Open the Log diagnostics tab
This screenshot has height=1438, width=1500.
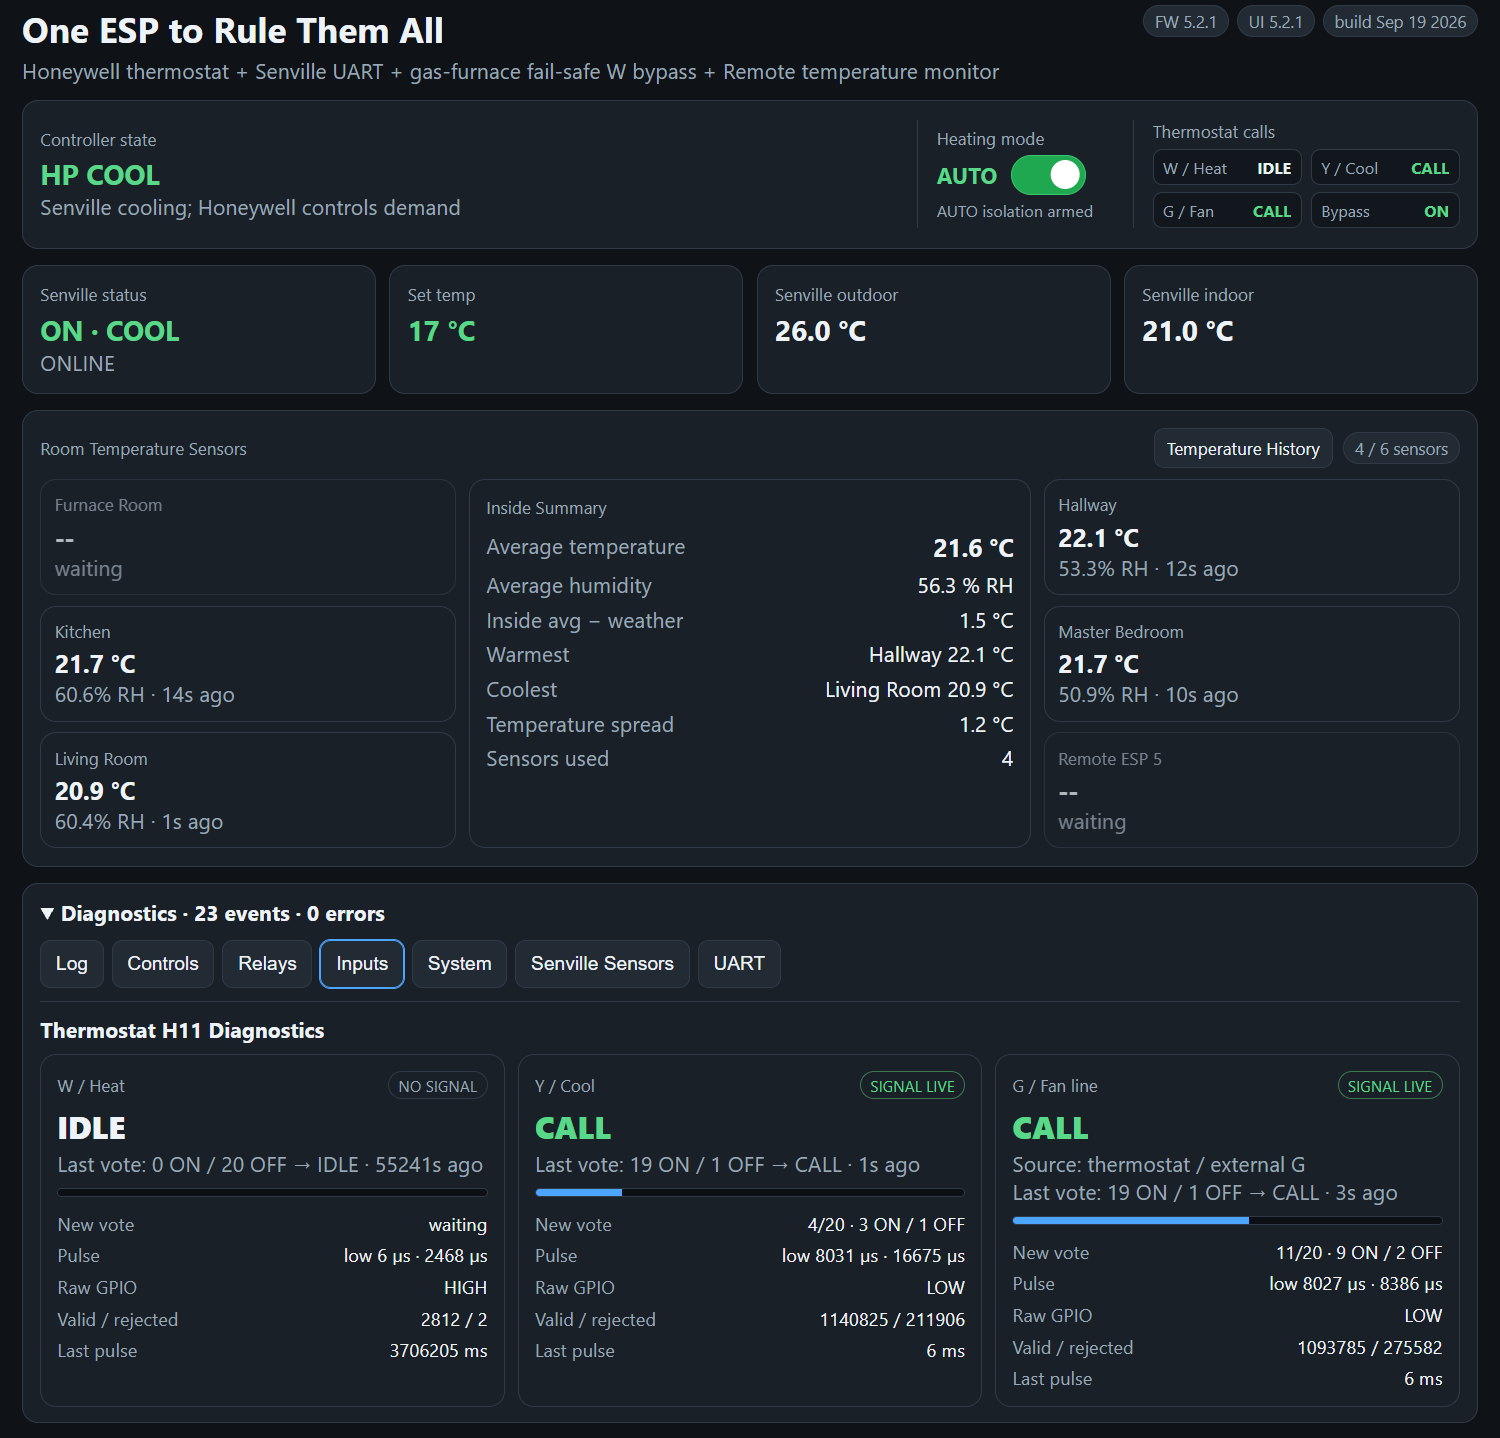click(x=72, y=964)
